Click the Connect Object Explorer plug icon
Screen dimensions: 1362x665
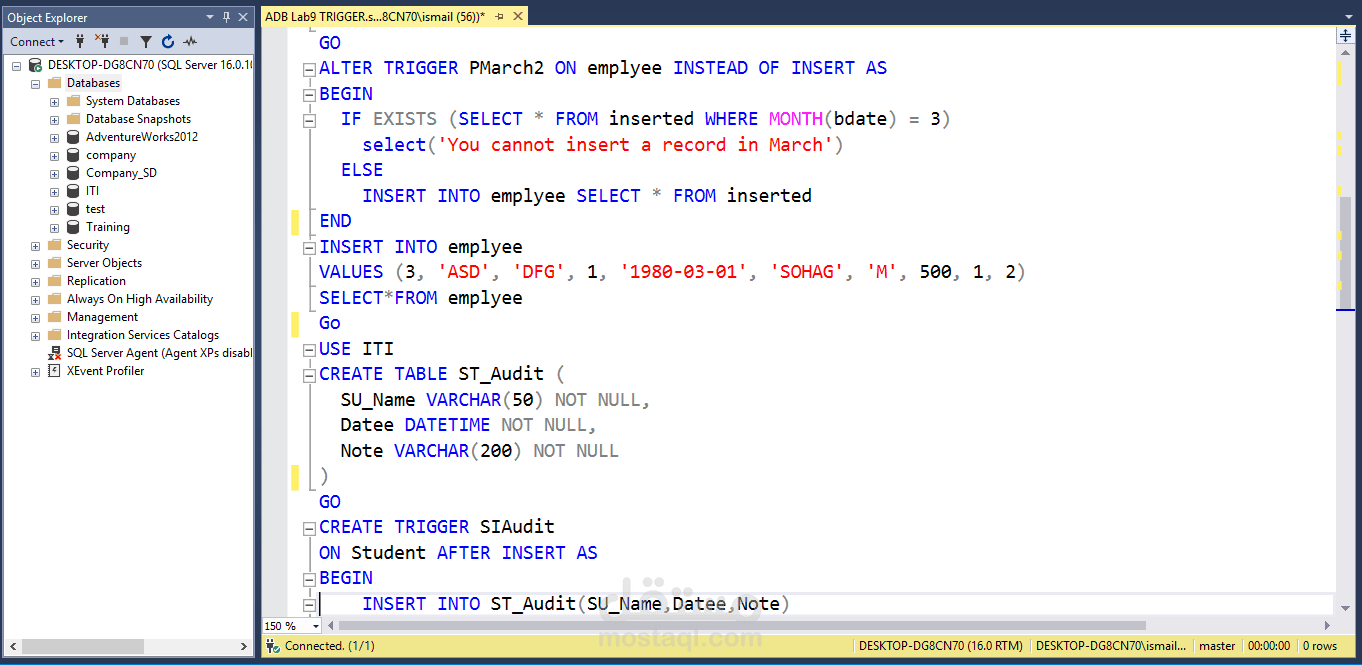pos(80,41)
